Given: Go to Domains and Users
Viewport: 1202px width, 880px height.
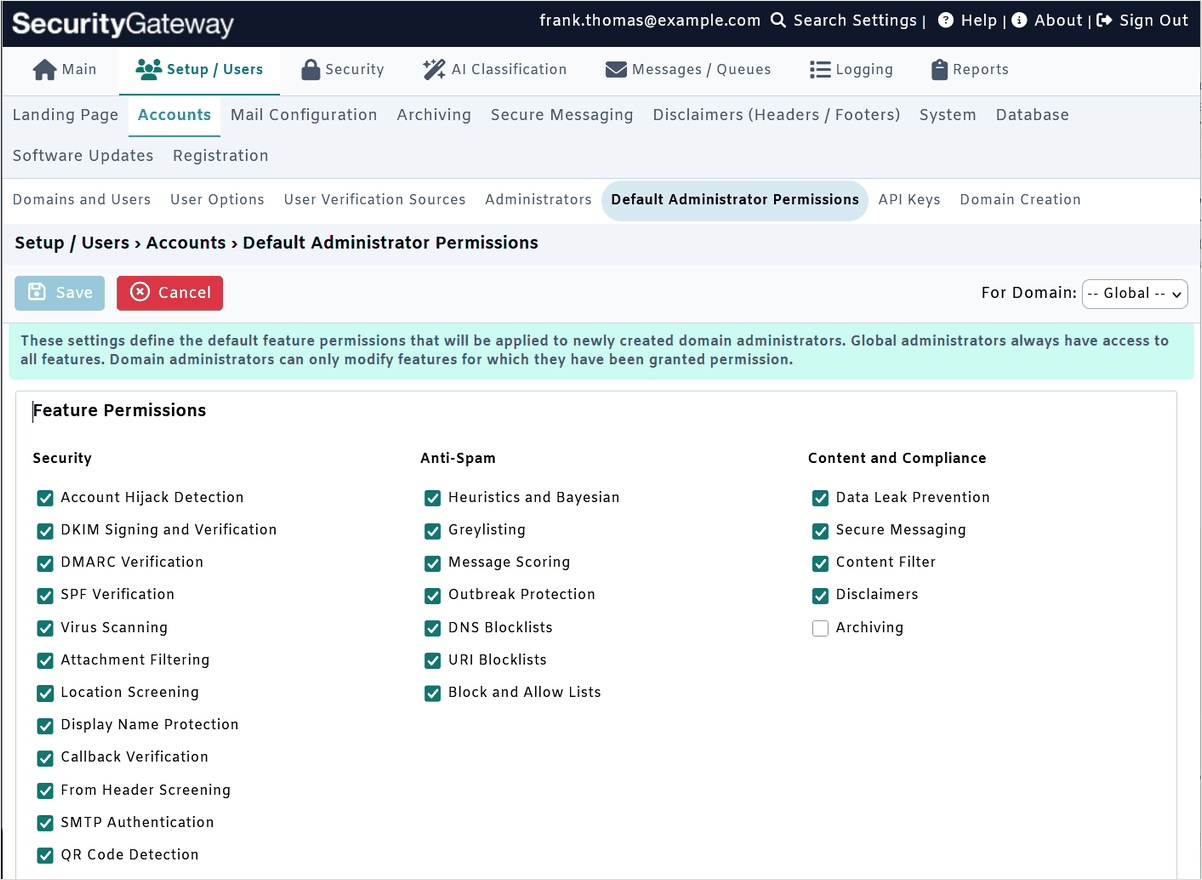Looking at the screenshot, I should (82, 200).
